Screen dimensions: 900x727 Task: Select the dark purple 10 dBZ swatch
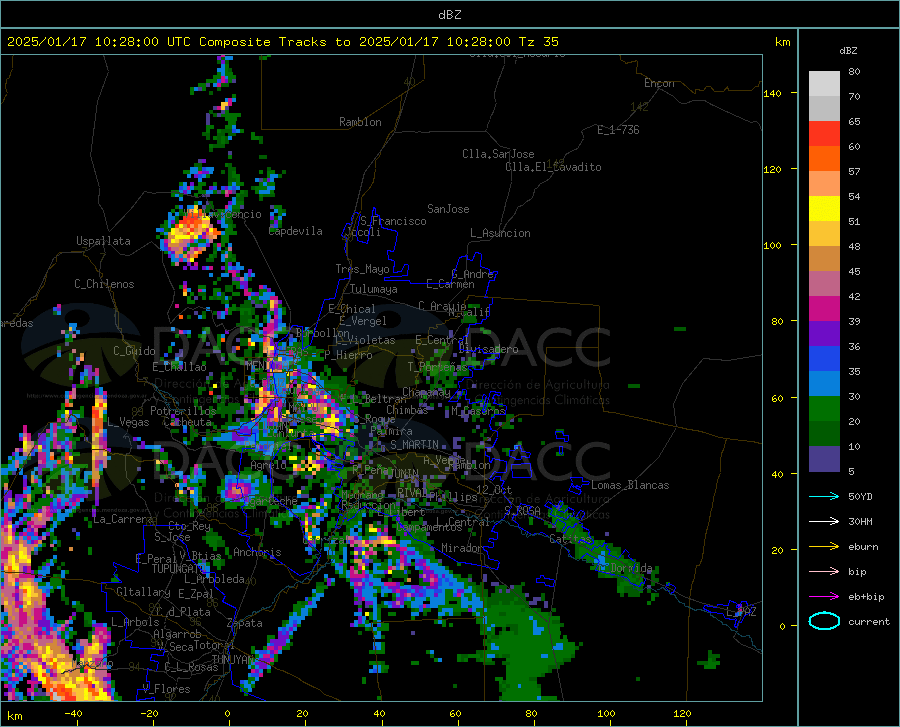824,459
